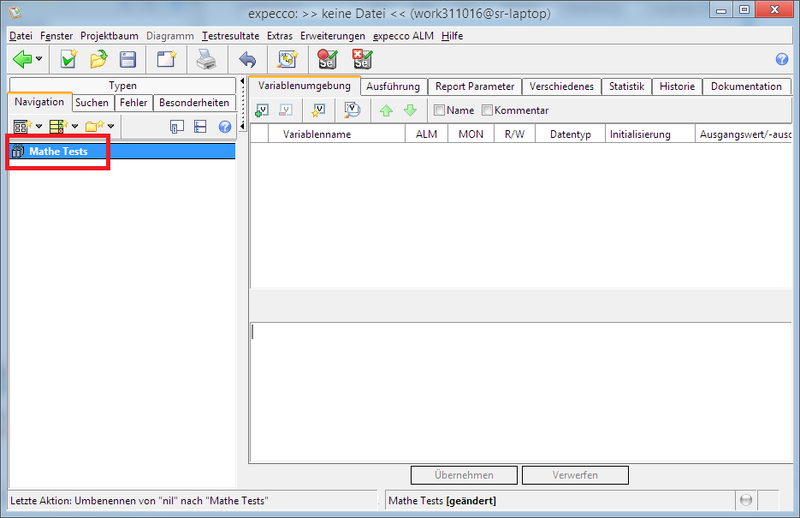Click the green move-up arrow icon
Viewport: 800px width, 518px height.
pos(385,110)
